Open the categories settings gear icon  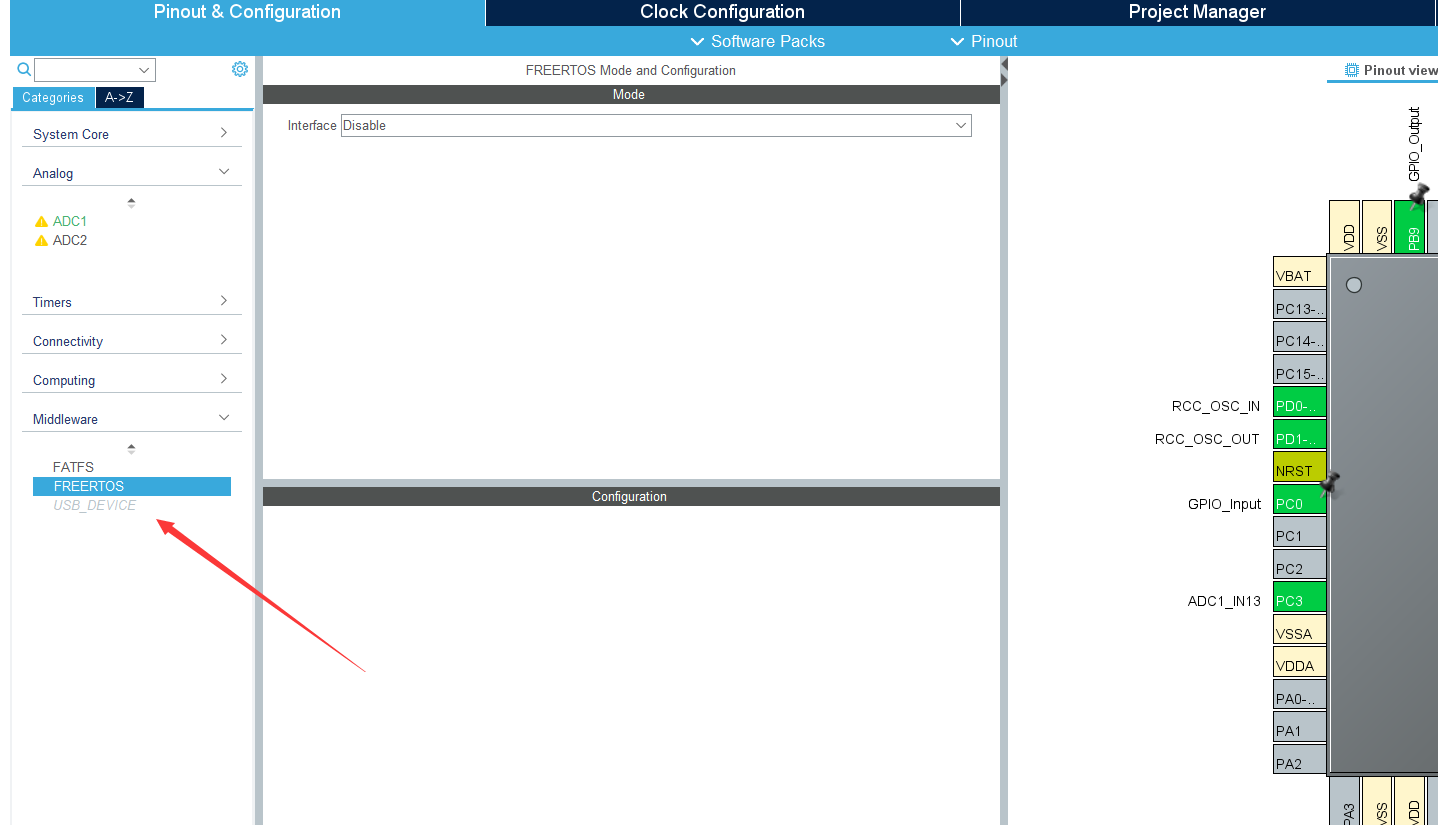[240, 69]
